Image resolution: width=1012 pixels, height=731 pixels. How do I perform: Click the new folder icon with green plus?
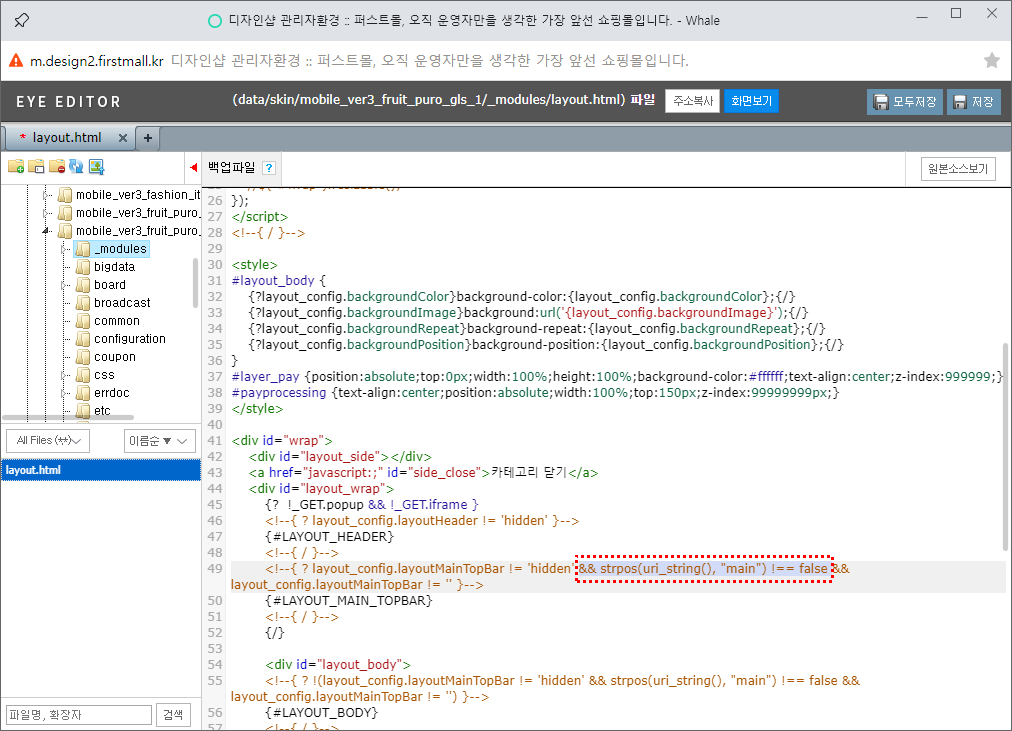pos(16,166)
